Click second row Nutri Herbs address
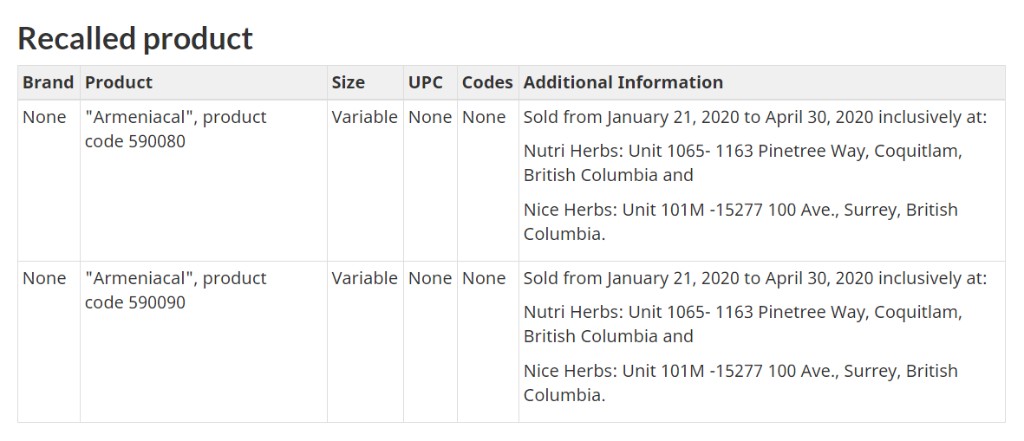 (x=743, y=324)
